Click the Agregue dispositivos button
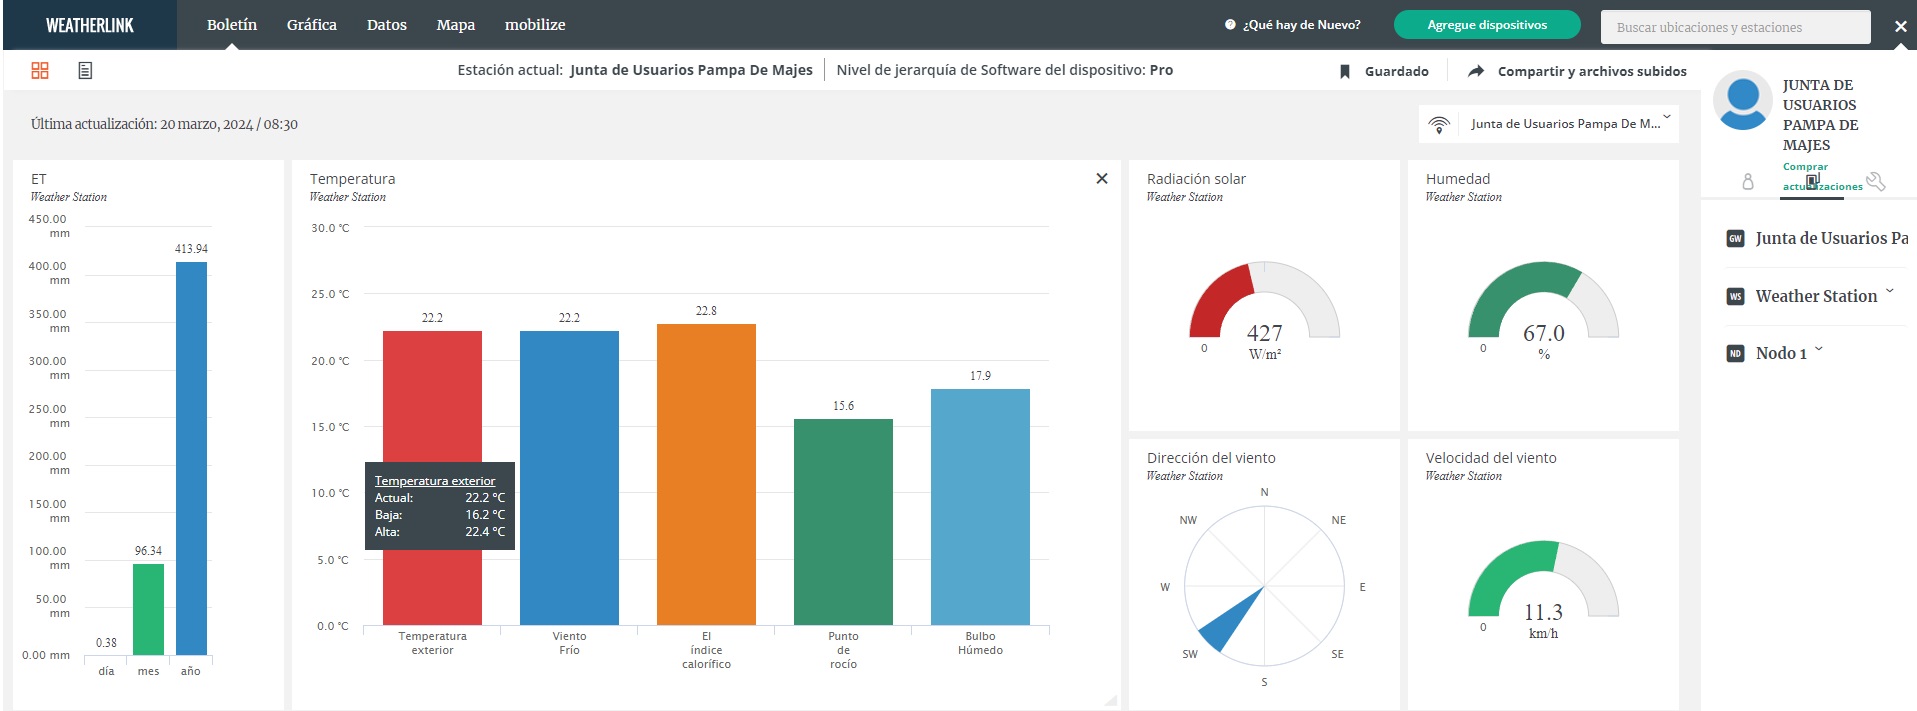Viewport: 1917px width, 711px height. pos(1486,25)
